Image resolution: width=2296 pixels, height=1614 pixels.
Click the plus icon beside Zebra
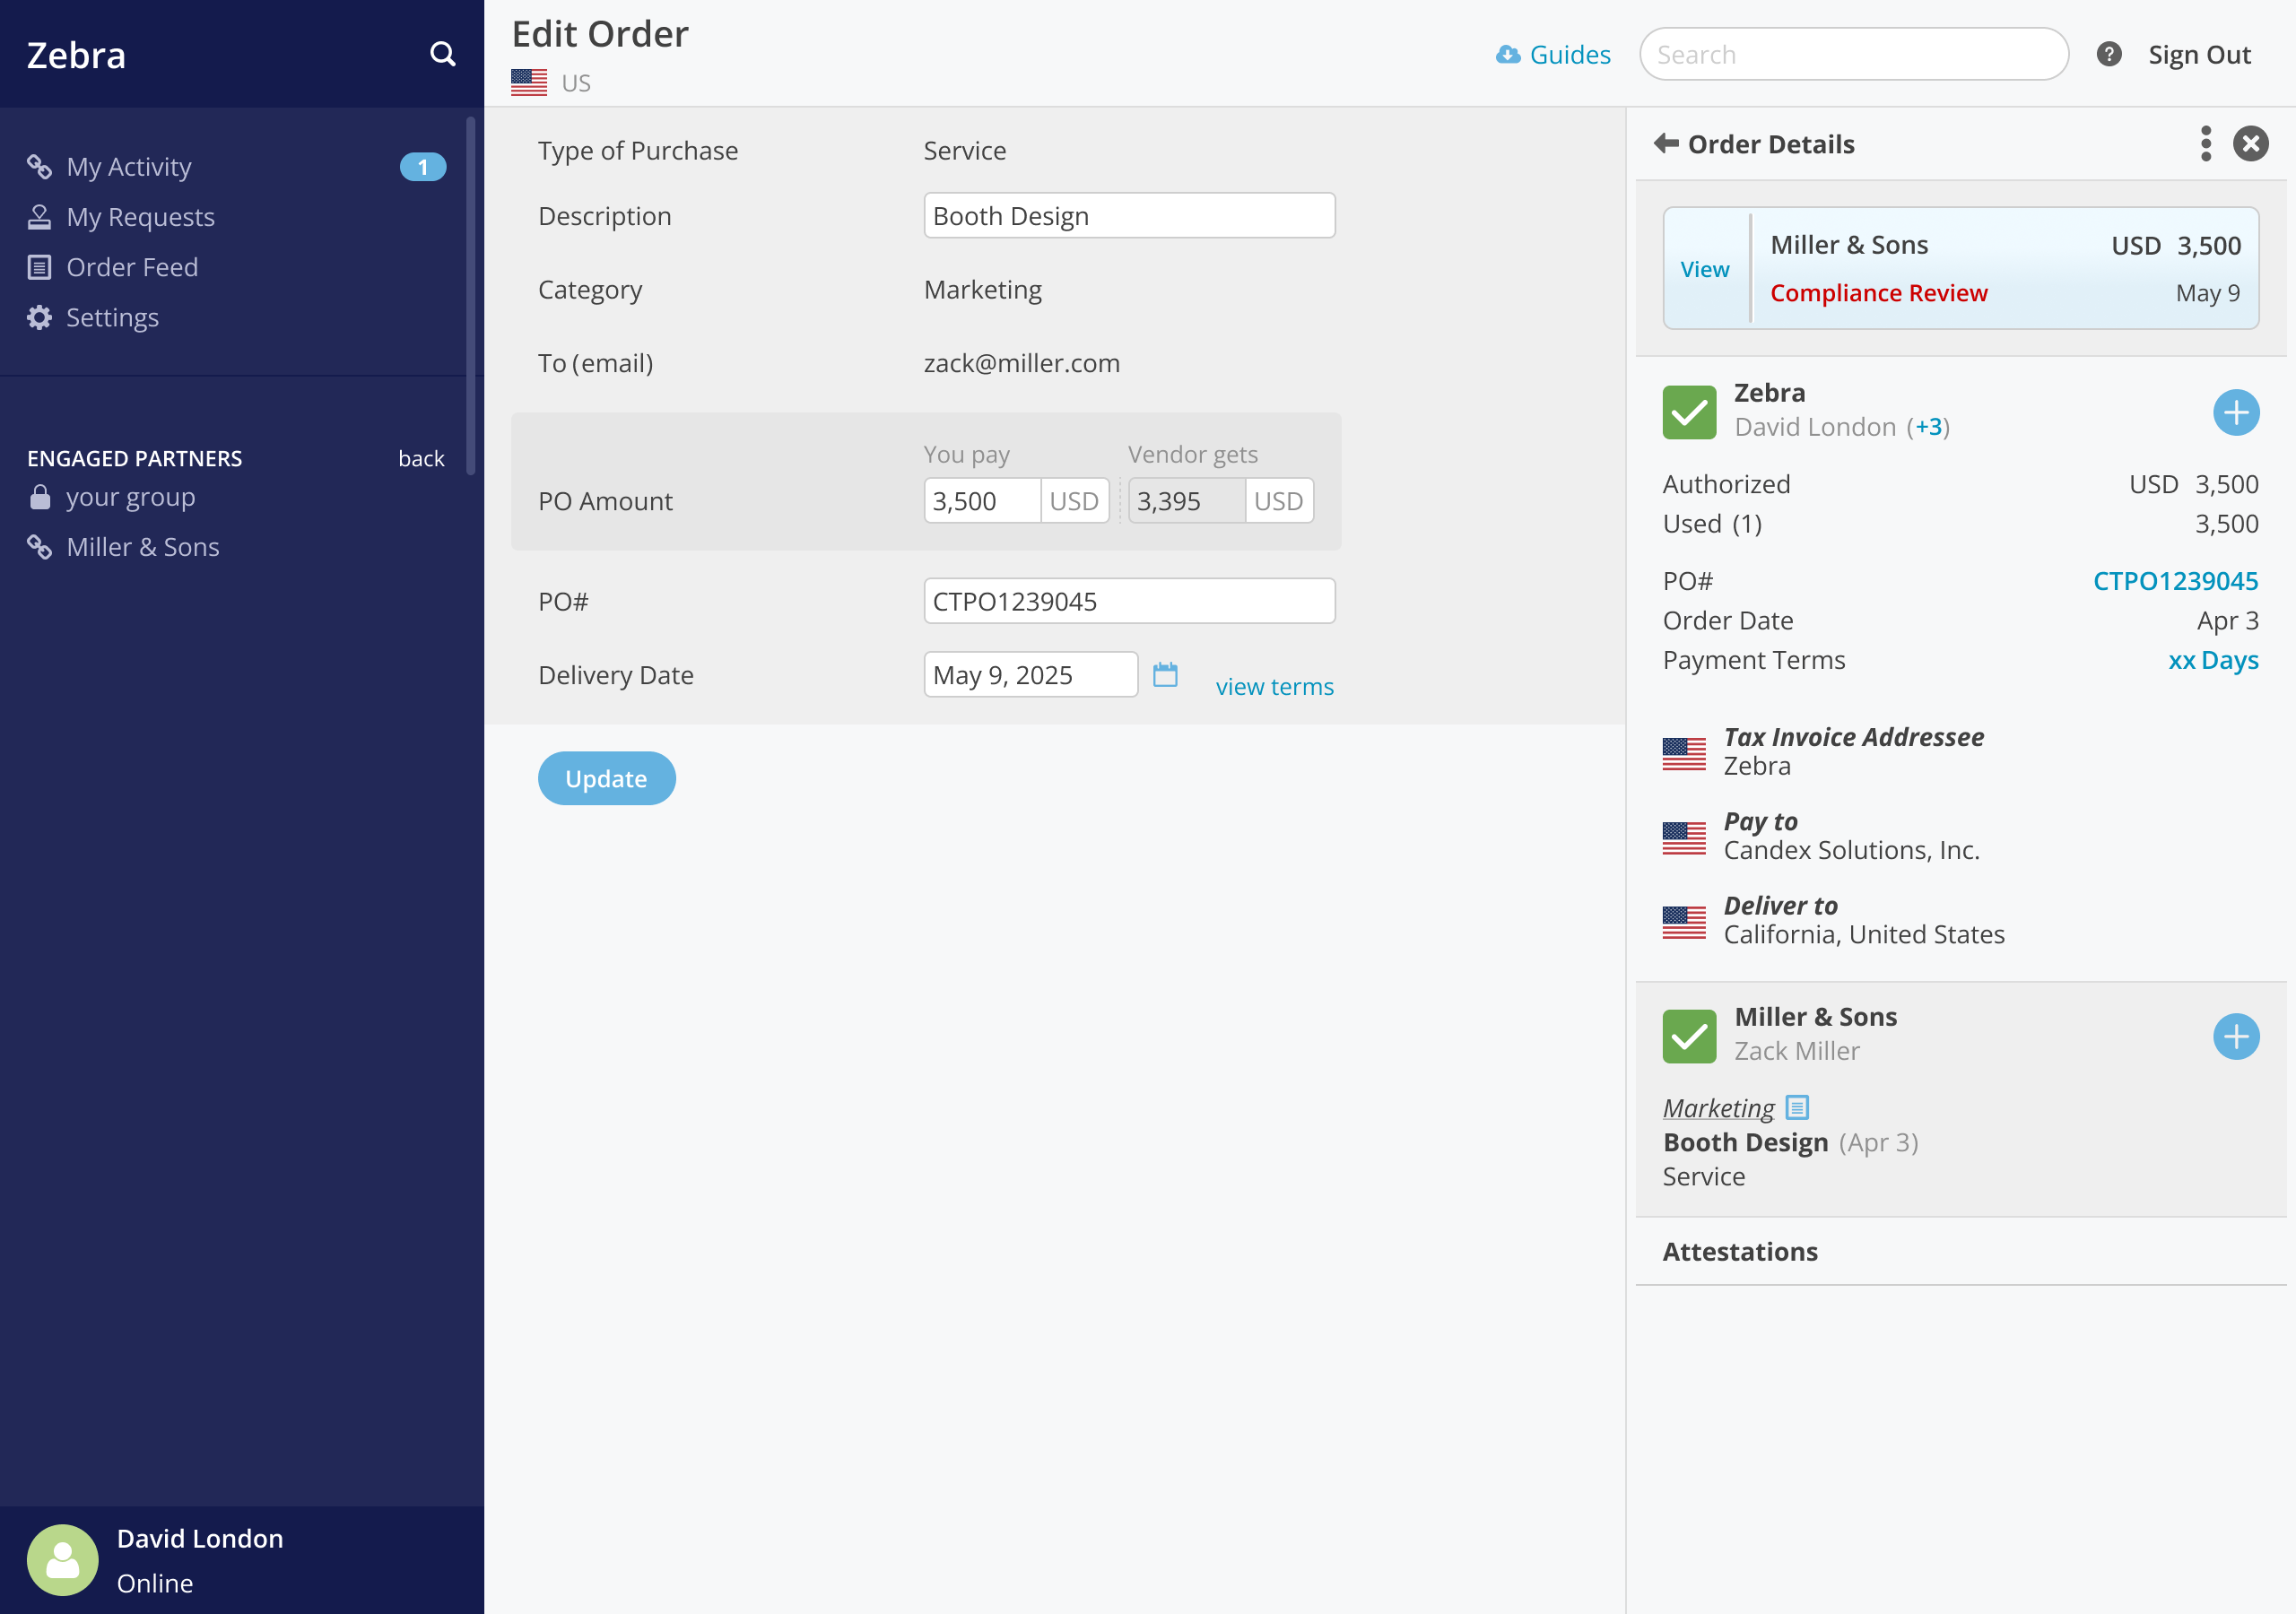[2235, 413]
